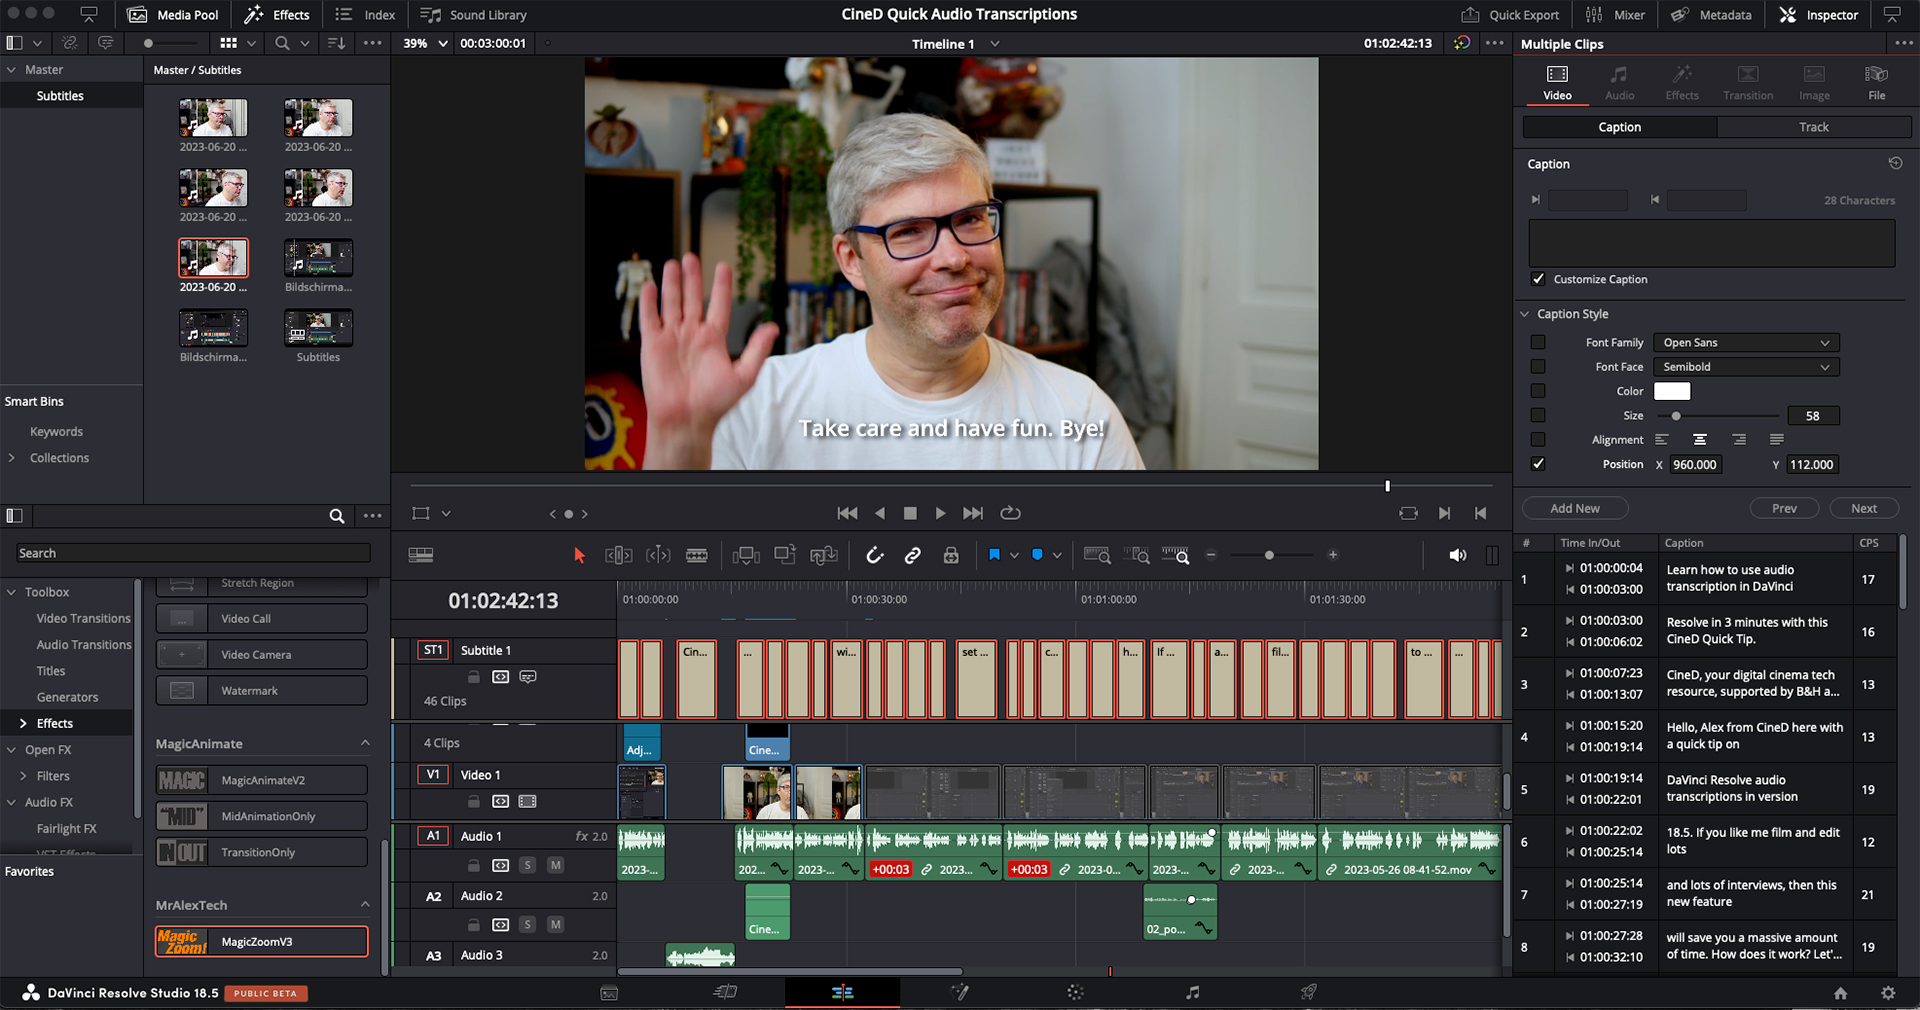Expand the Effects tree item

point(23,723)
